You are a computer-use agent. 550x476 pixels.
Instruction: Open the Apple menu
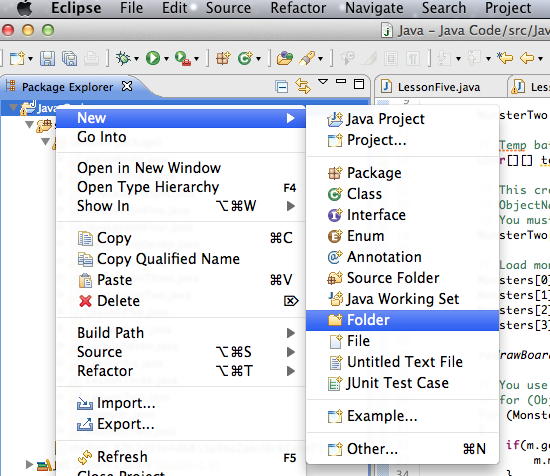25,8
